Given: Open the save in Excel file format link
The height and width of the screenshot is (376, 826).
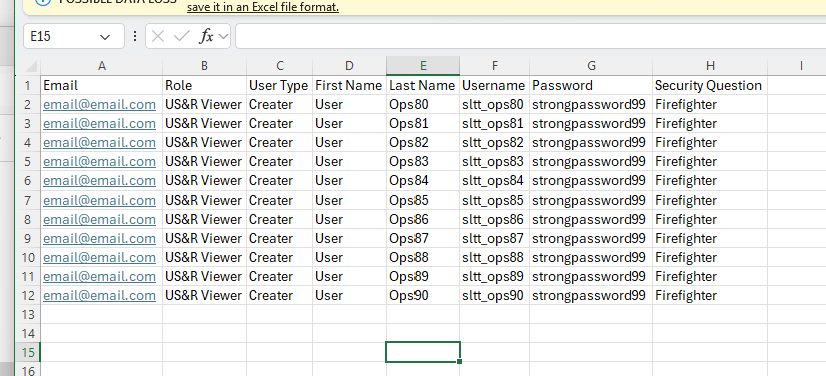Looking at the screenshot, I should 262,7.
